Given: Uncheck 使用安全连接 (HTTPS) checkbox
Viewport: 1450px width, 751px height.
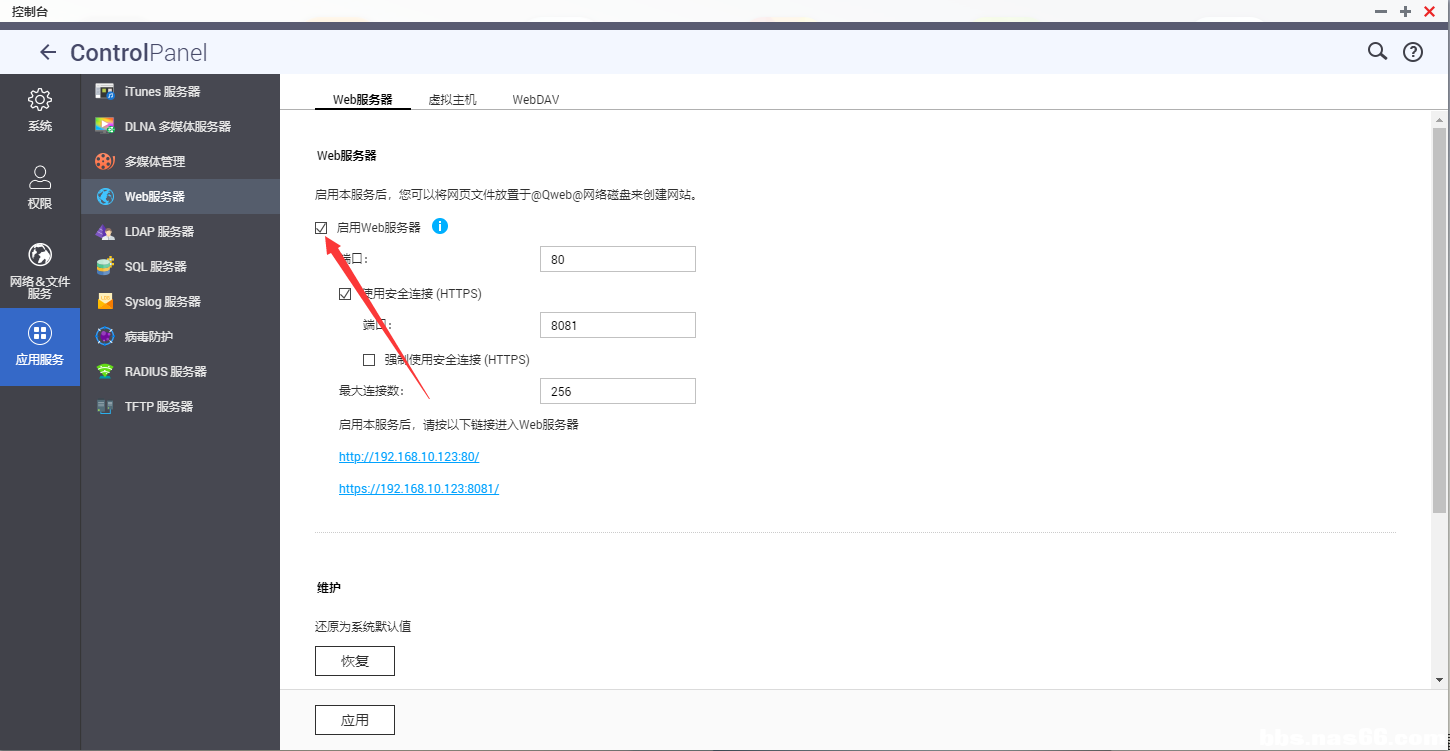Looking at the screenshot, I should (345, 294).
